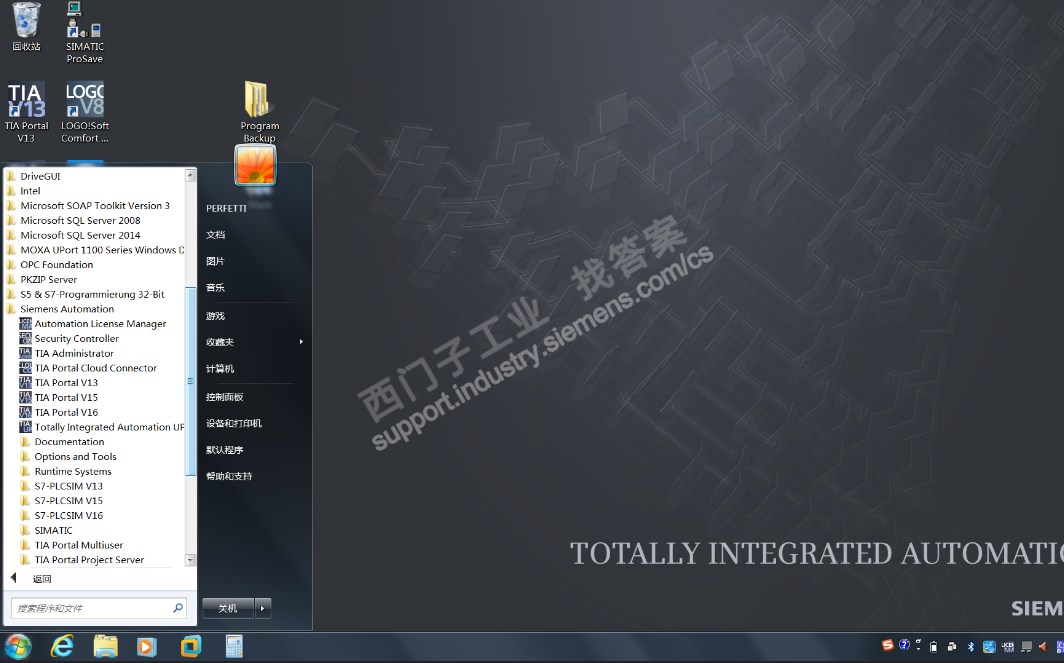Screen dimensions: 1064x663
Task: Open Windows Explorer from the taskbar
Action: (x=105, y=647)
